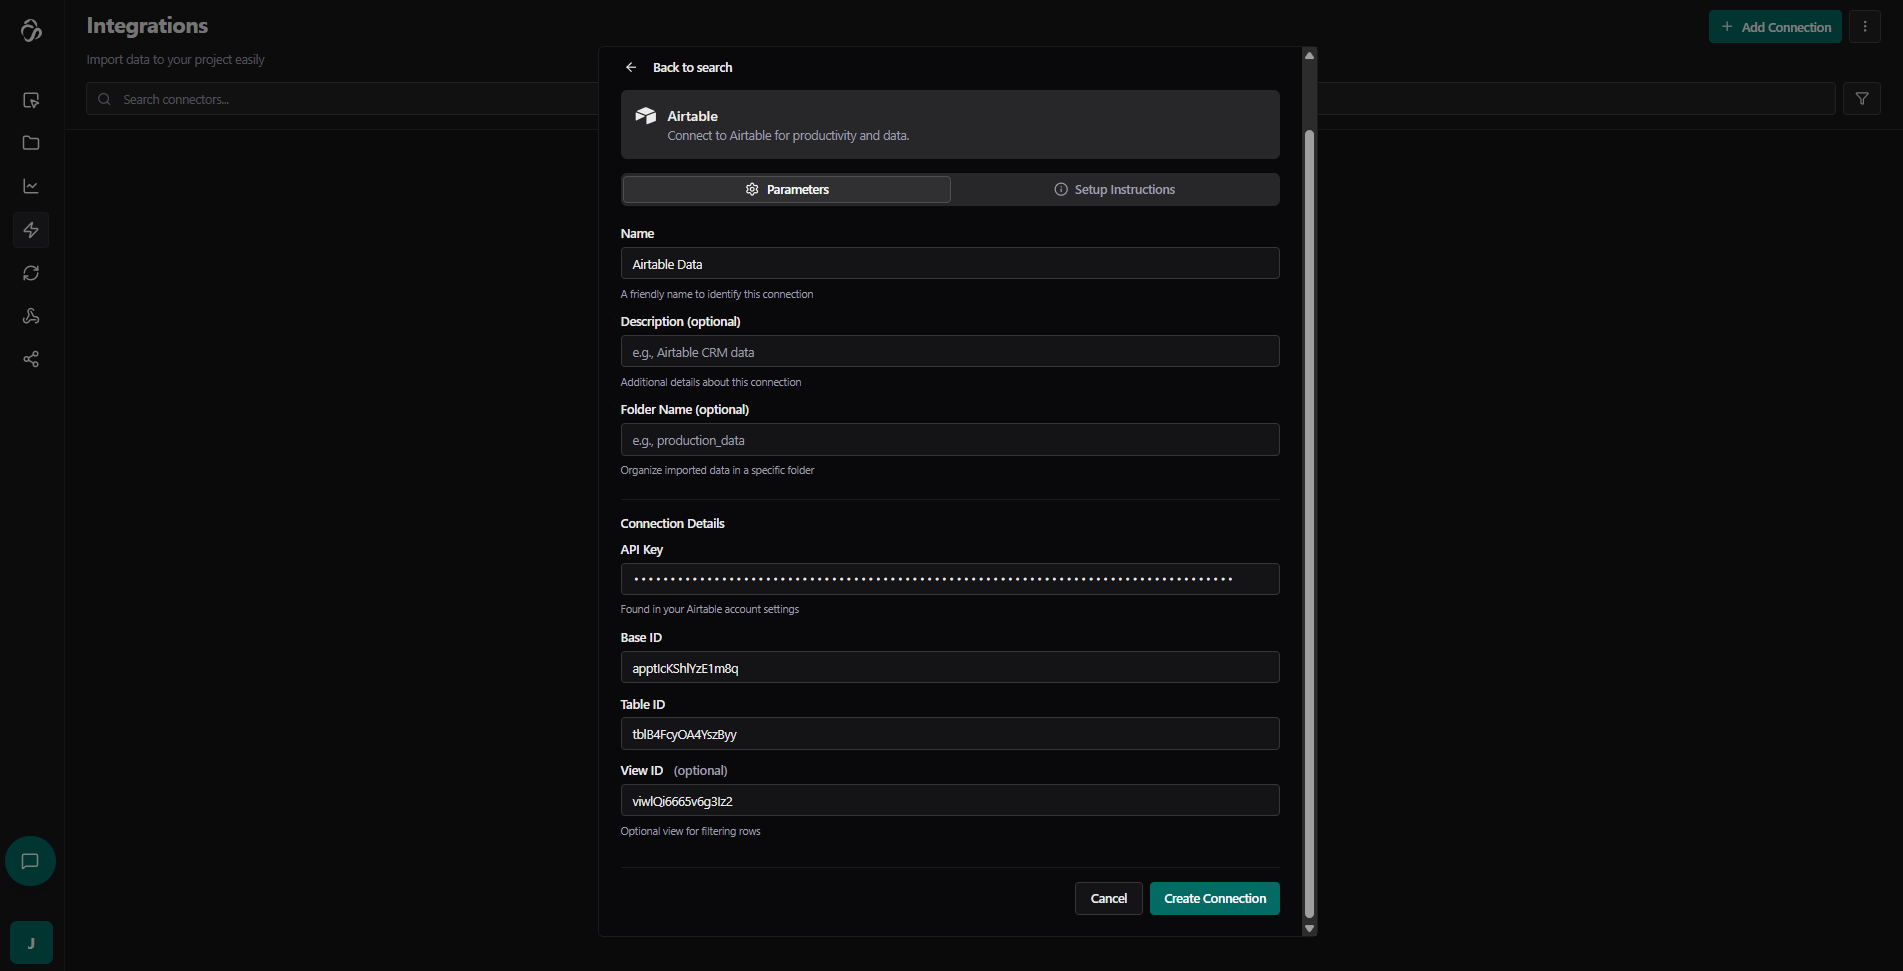
Task: Open the user avatar "J" menu
Action: click(31, 943)
